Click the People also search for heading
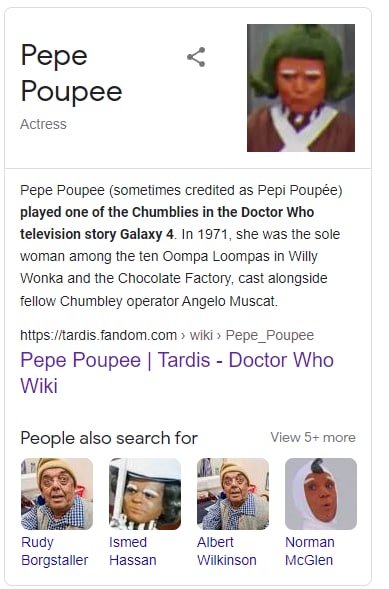Screen dimensions: 389x589 [109, 438]
